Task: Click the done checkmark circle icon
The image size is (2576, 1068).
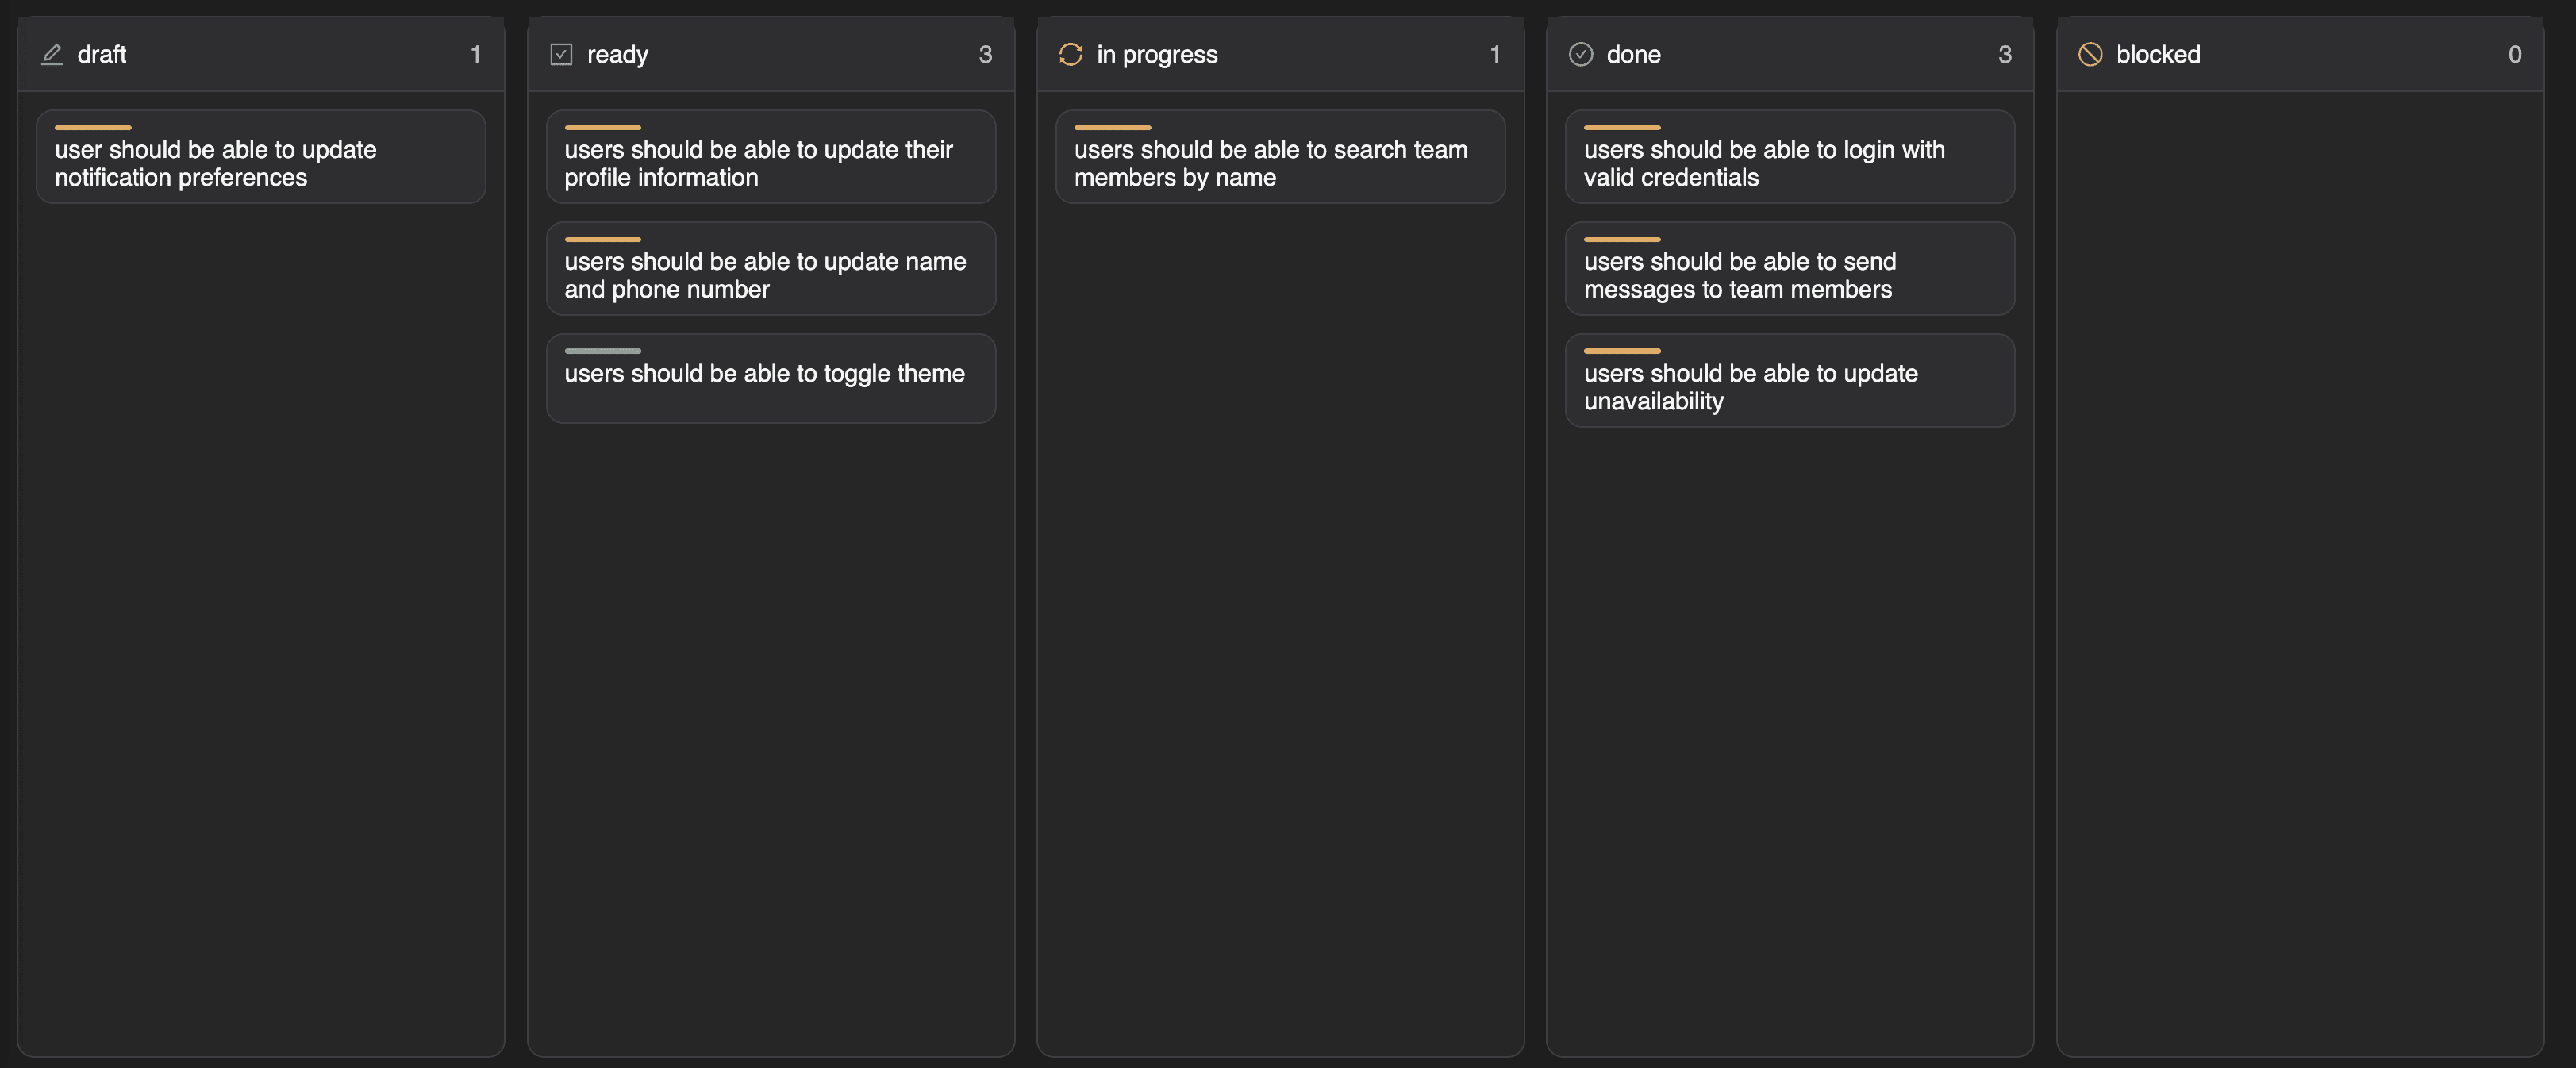Action: (1580, 54)
